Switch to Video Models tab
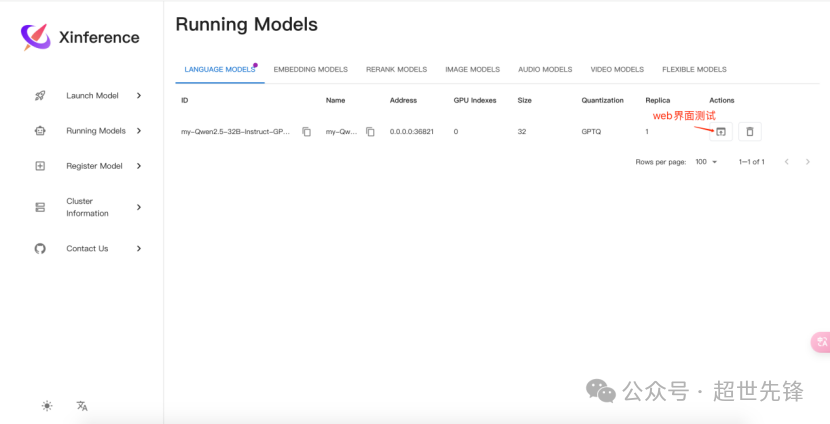This screenshot has height=424, width=830. [617, 69]
